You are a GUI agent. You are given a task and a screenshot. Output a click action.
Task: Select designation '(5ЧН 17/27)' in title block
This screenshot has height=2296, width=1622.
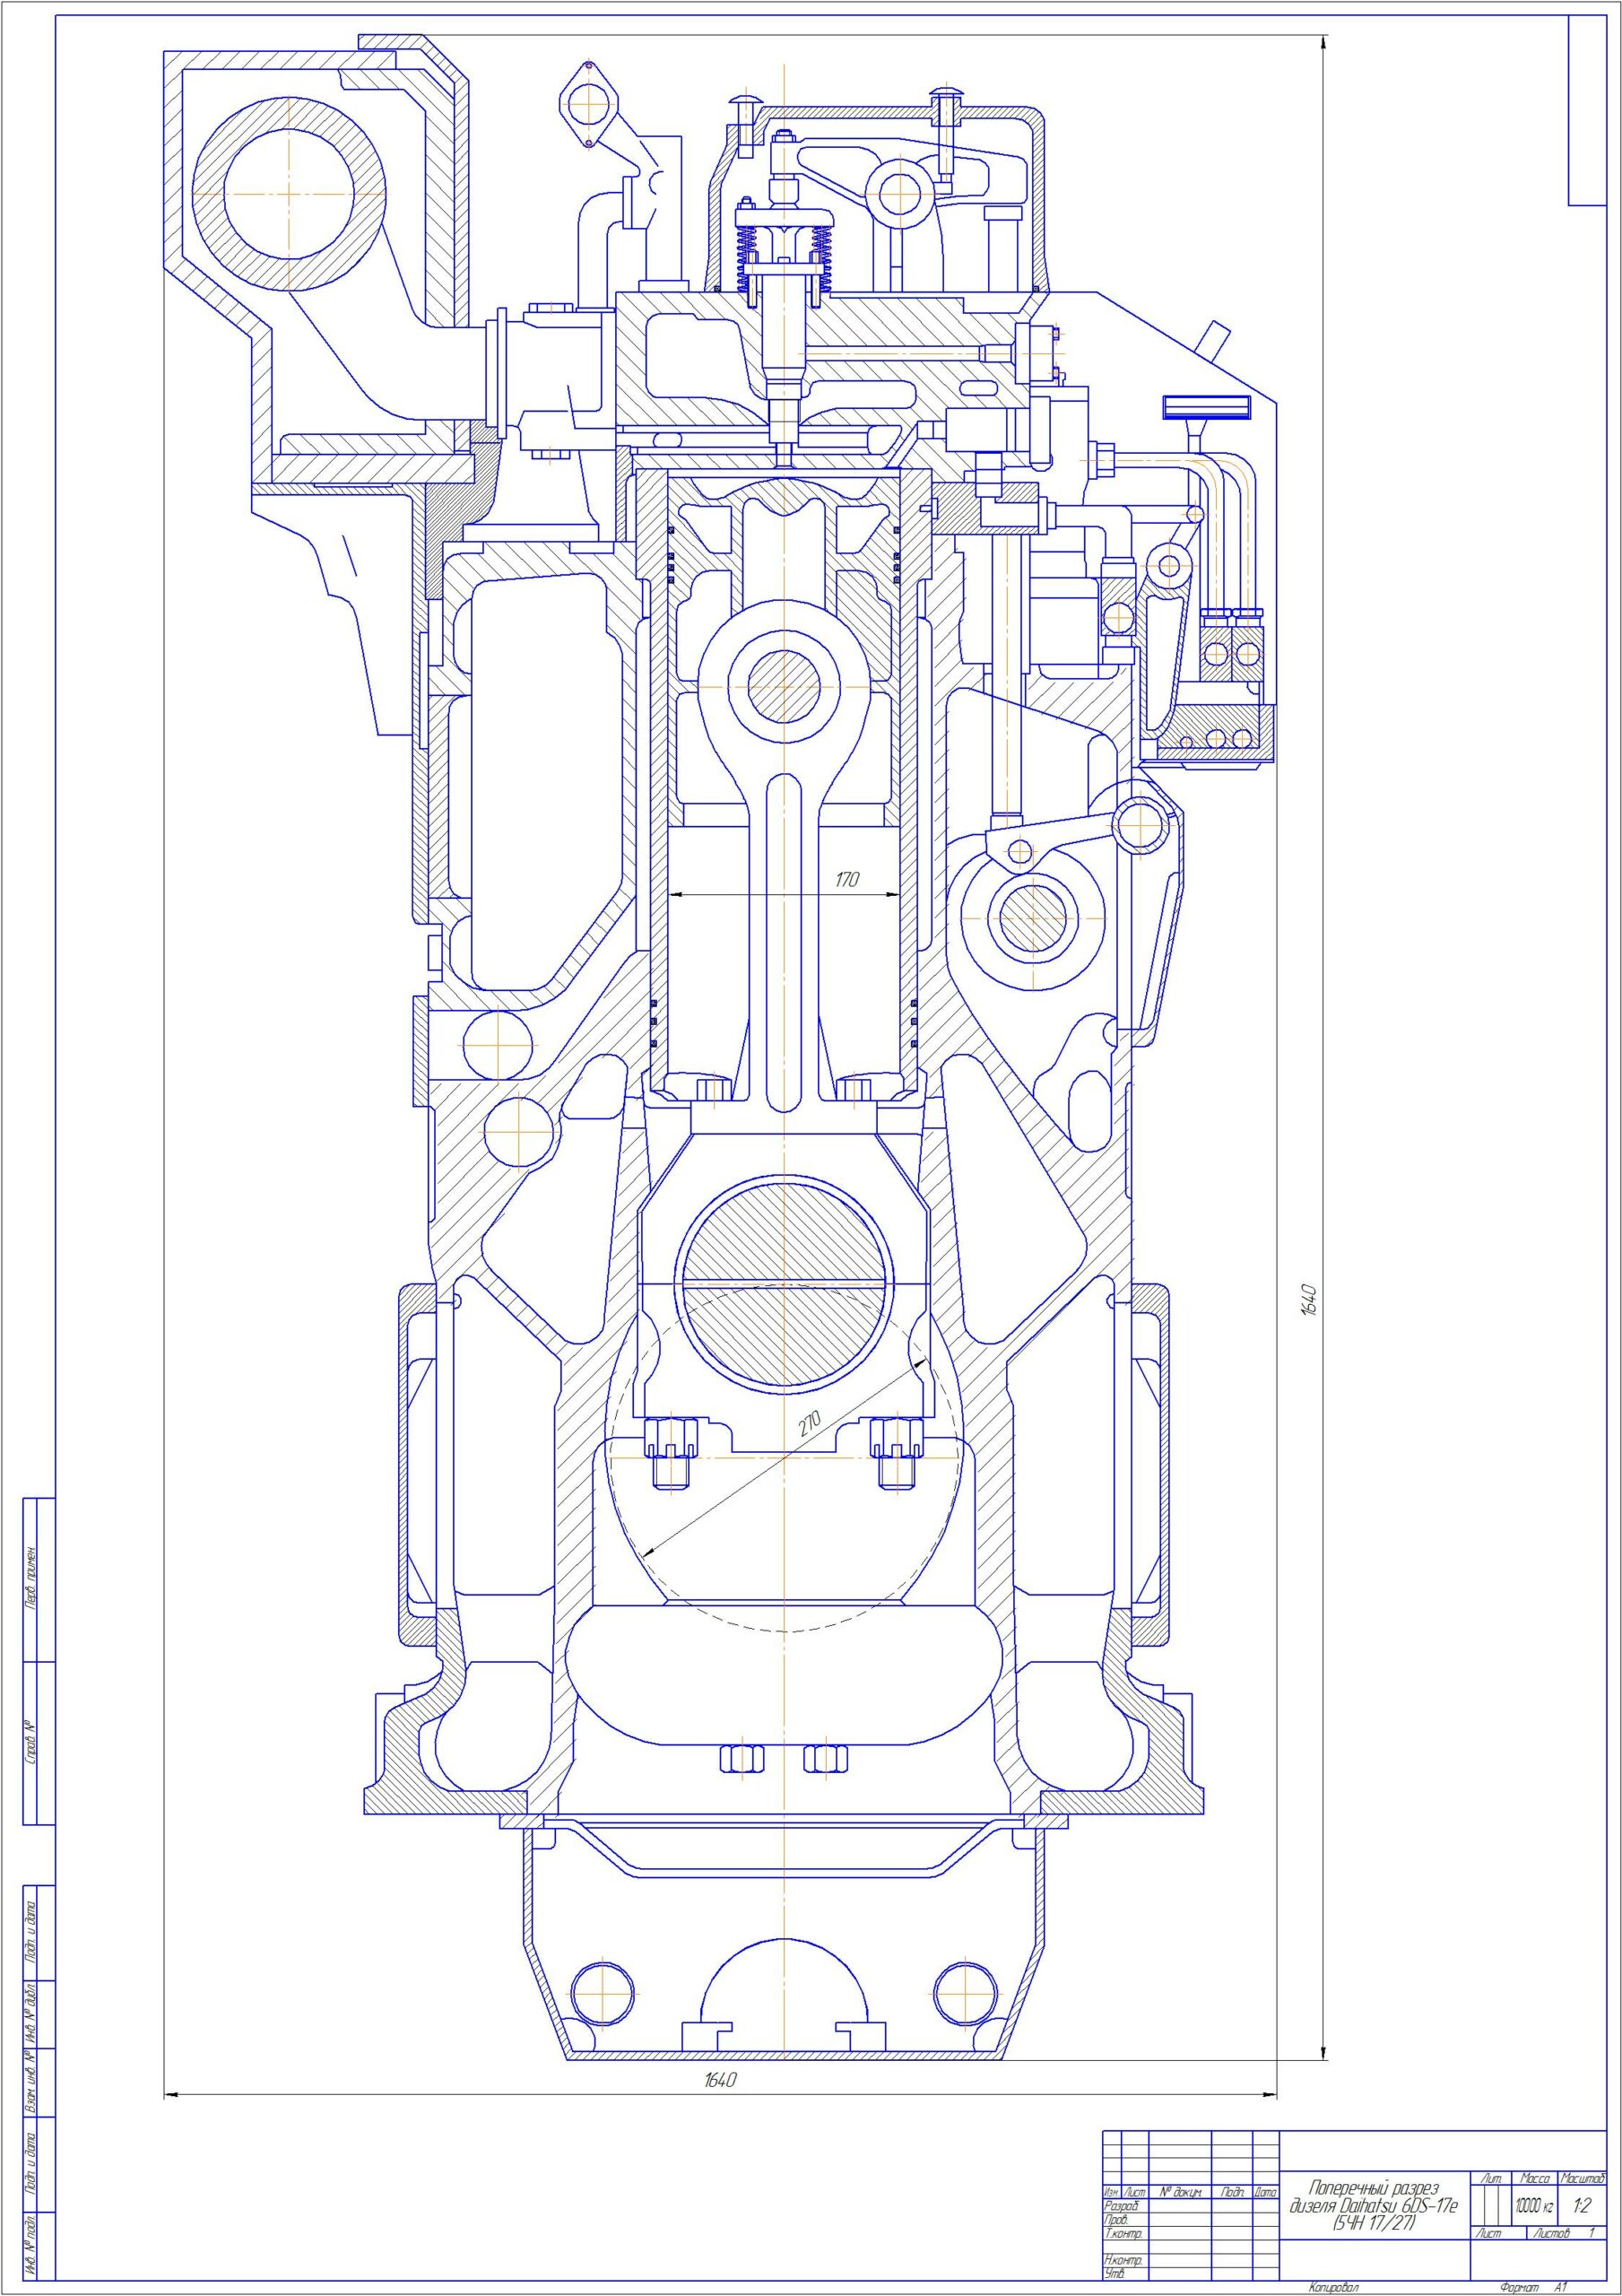pyautogui.click(x=1374, y=2223)
